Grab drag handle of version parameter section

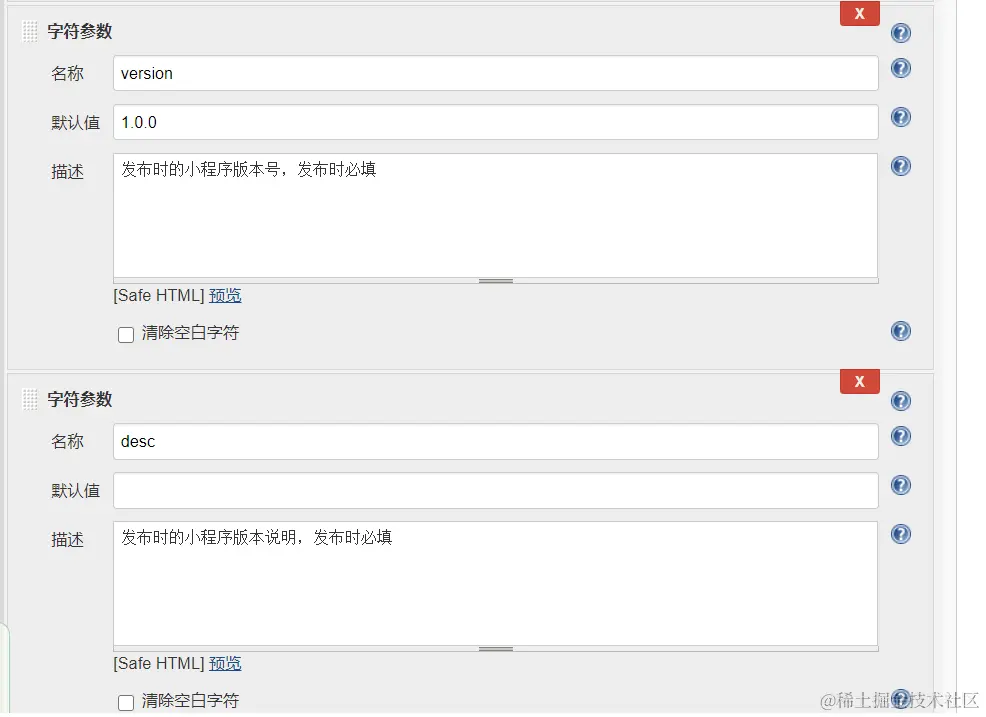point(30,31)
